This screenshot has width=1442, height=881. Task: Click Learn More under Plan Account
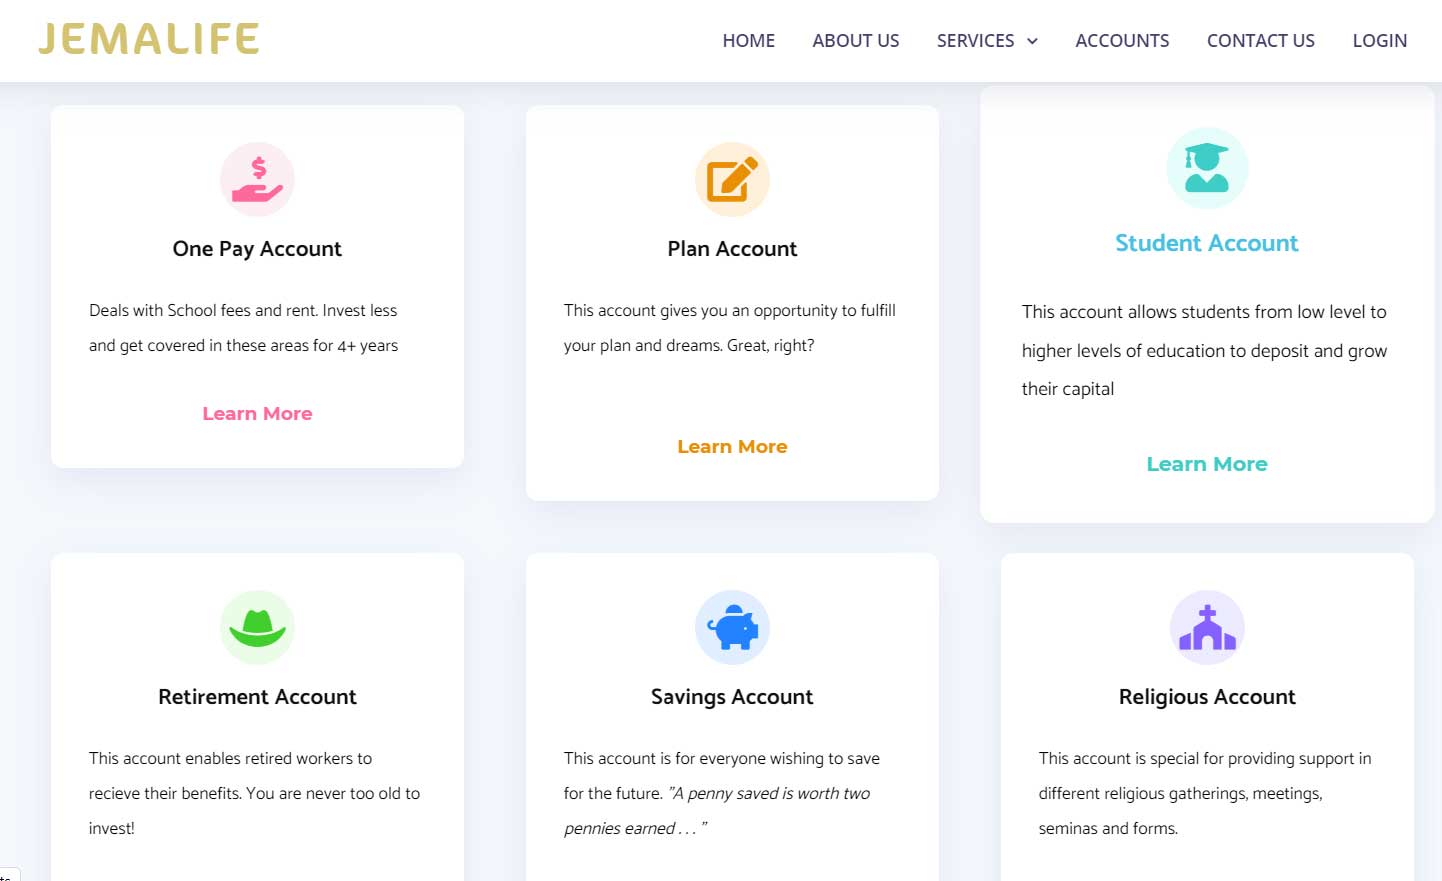[732, 447]
